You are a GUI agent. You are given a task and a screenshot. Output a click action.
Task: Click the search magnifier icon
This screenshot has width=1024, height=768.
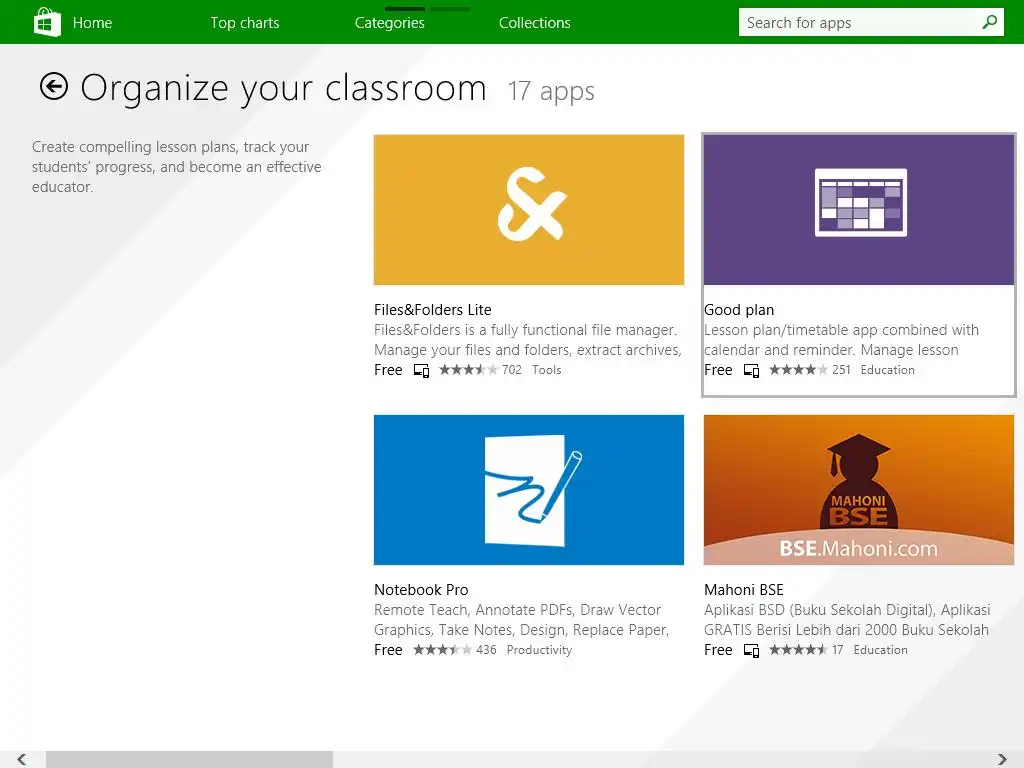tap(989, 22)
